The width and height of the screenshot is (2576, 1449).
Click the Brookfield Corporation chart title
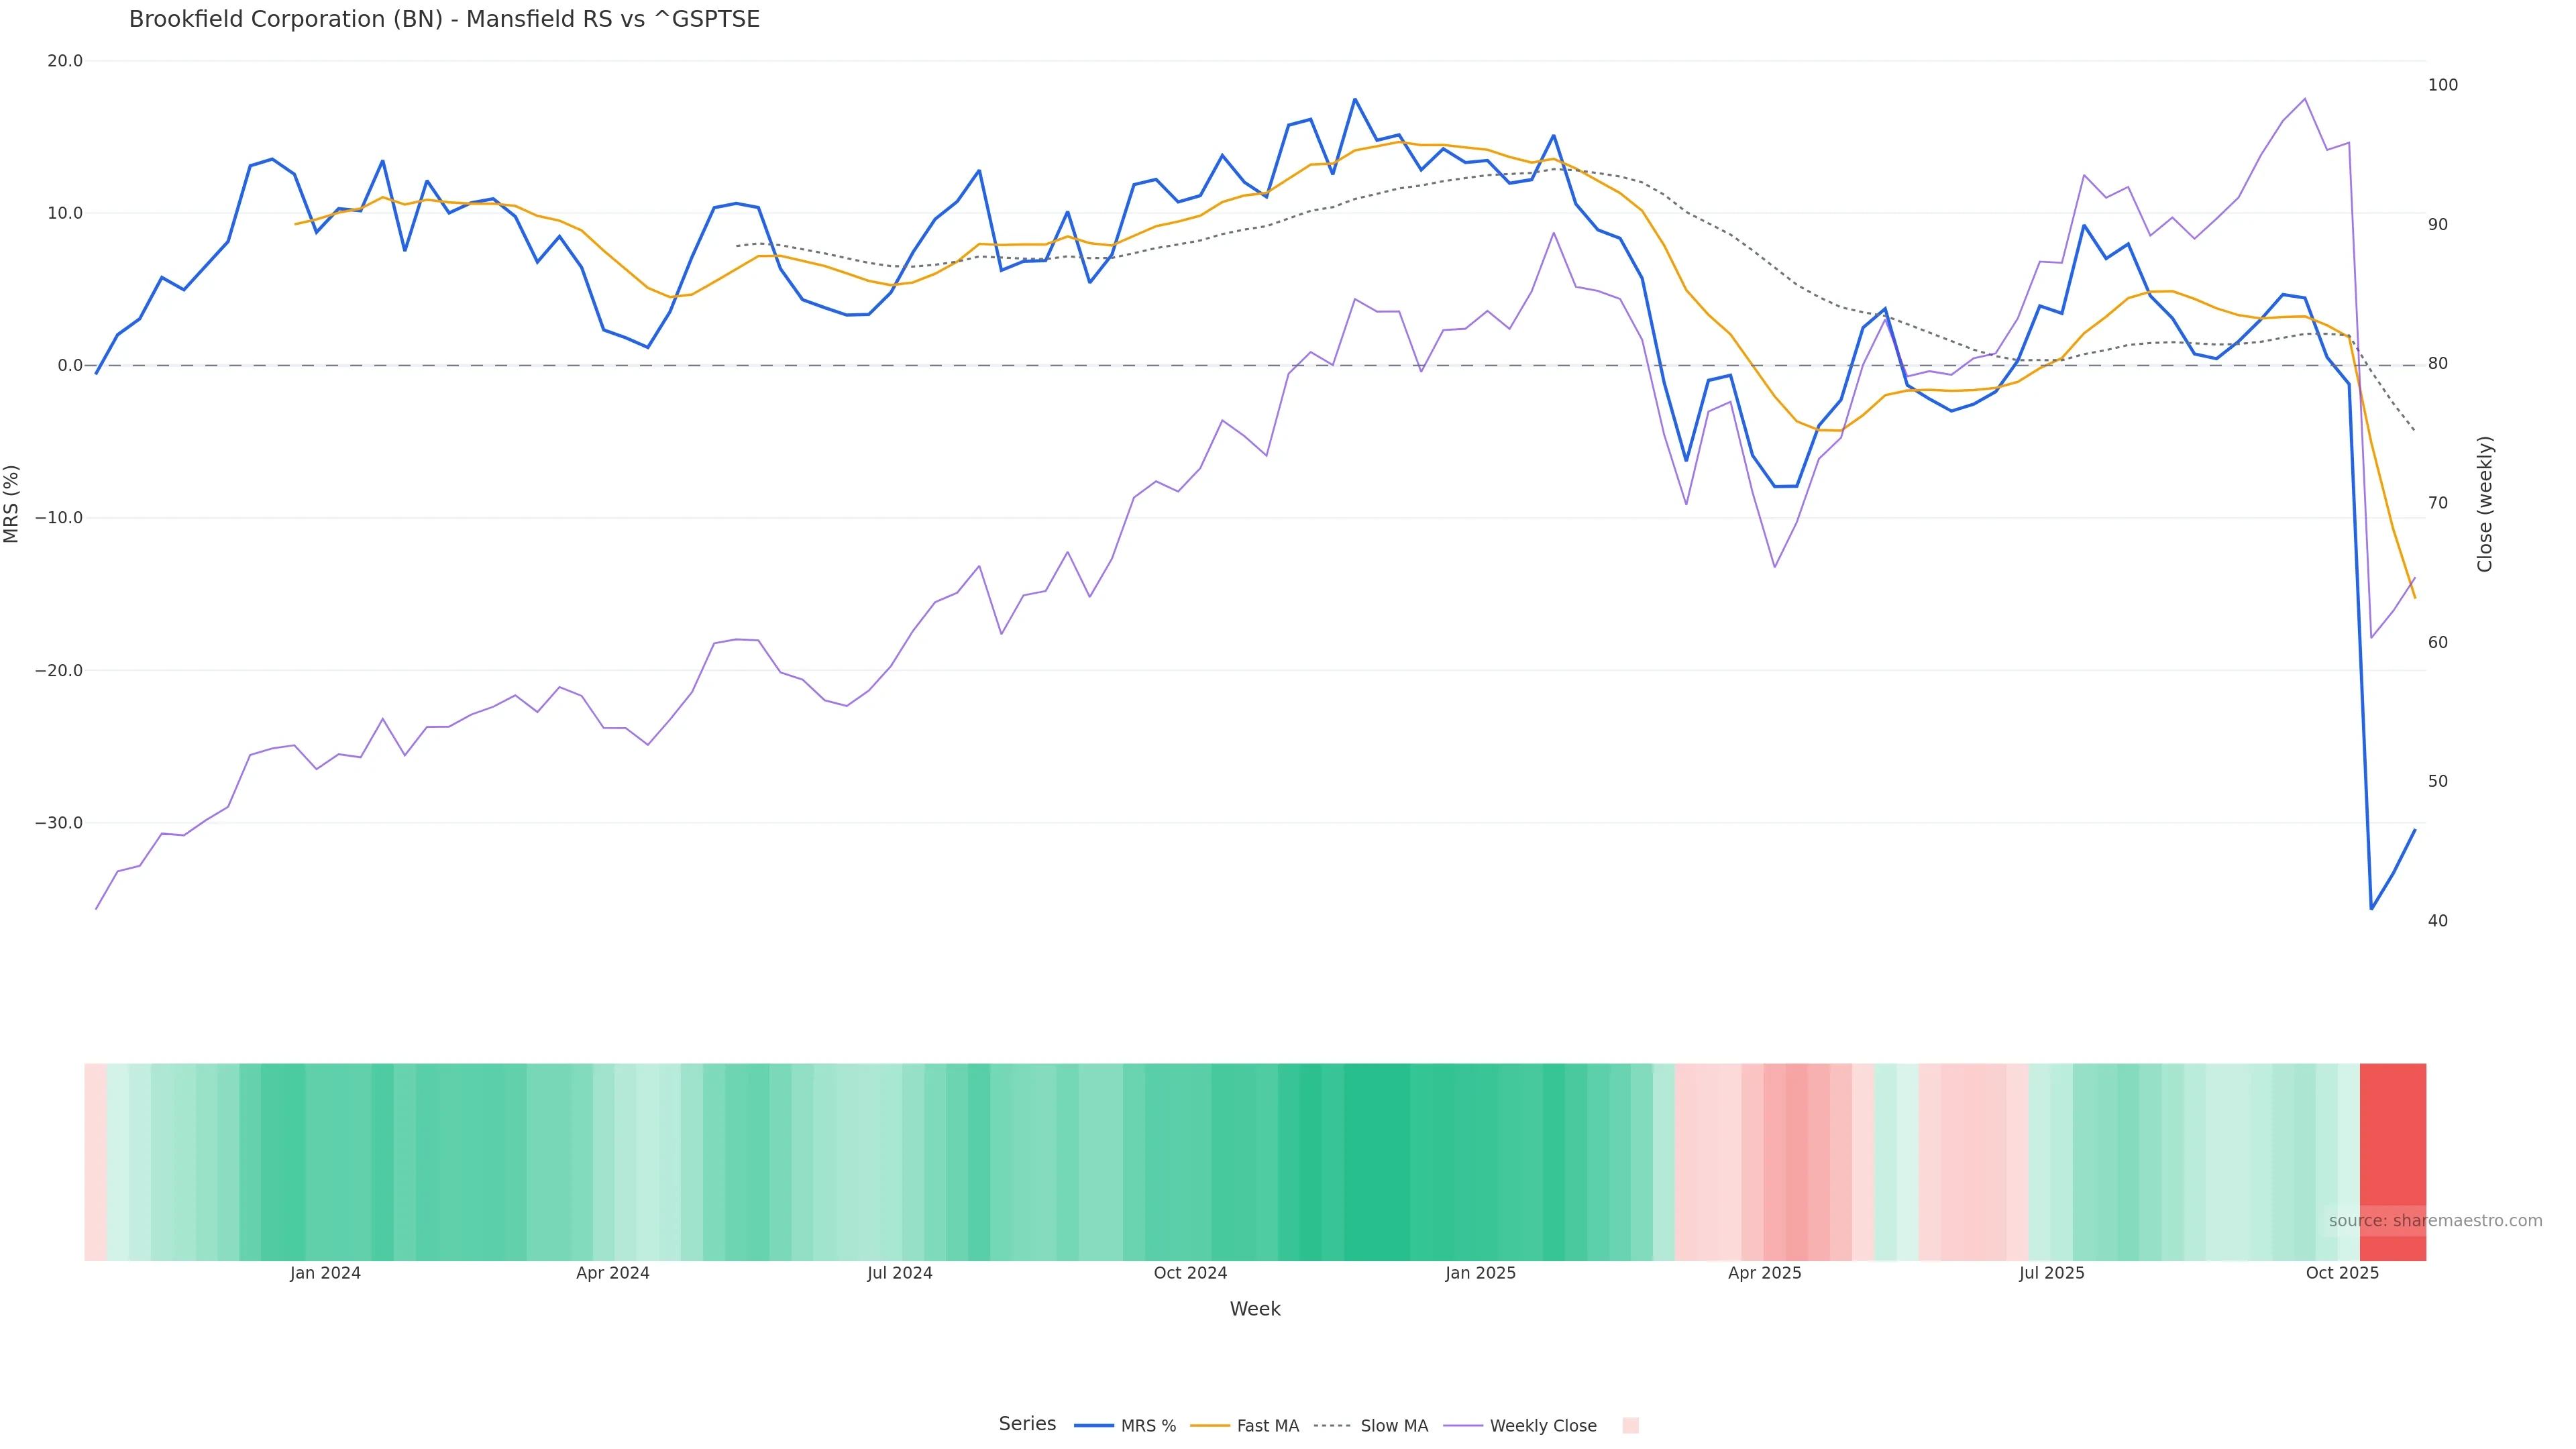pos(444,19)
